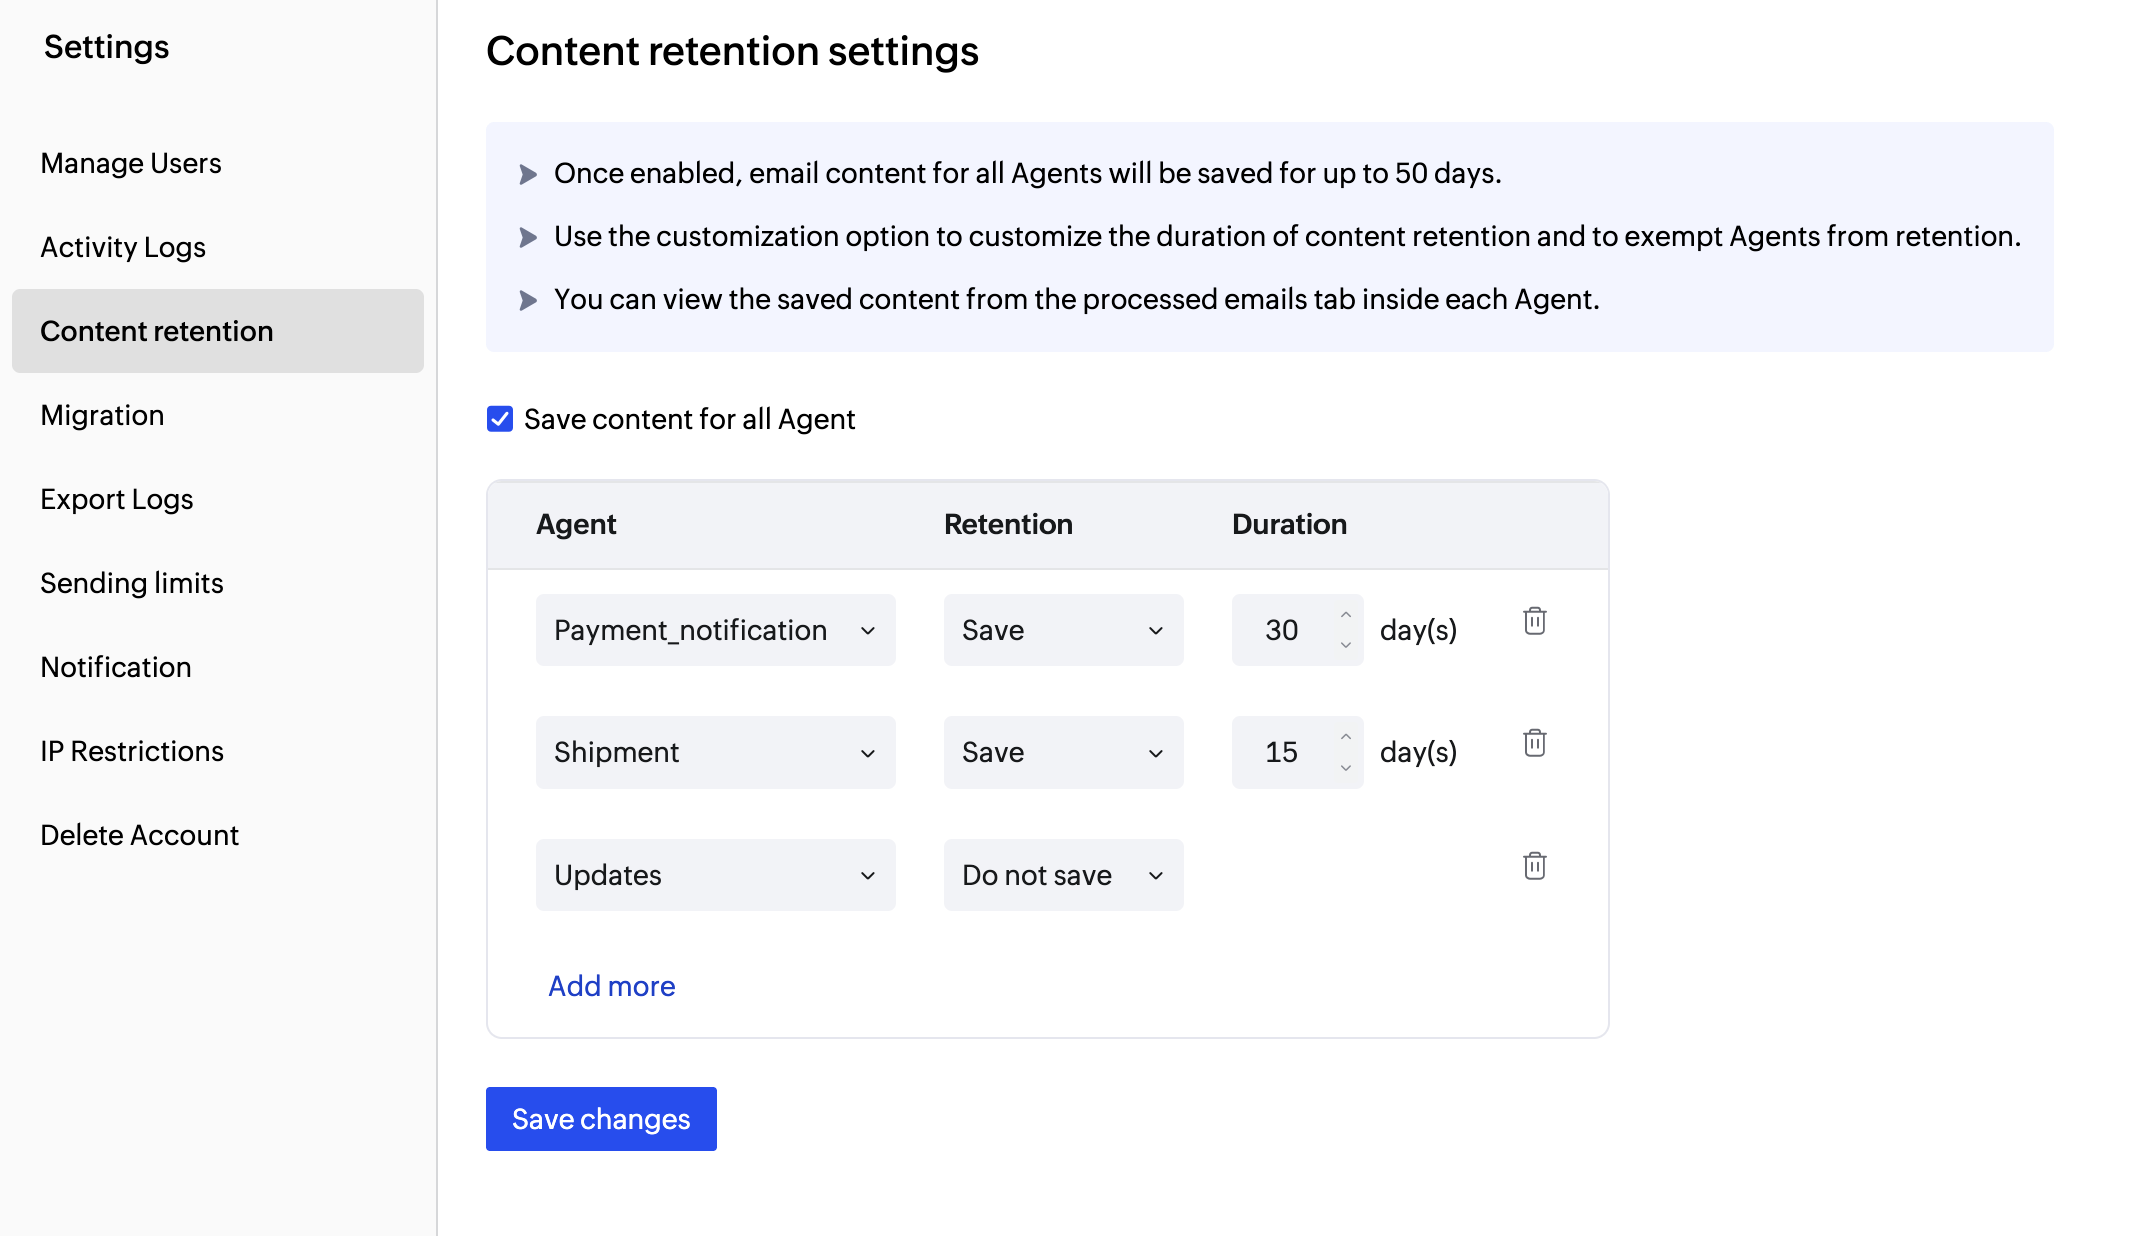The width and height of the screenshot is (2150, 1236).
Task: Switch to the Manage Users section
Action: [131, 163]
